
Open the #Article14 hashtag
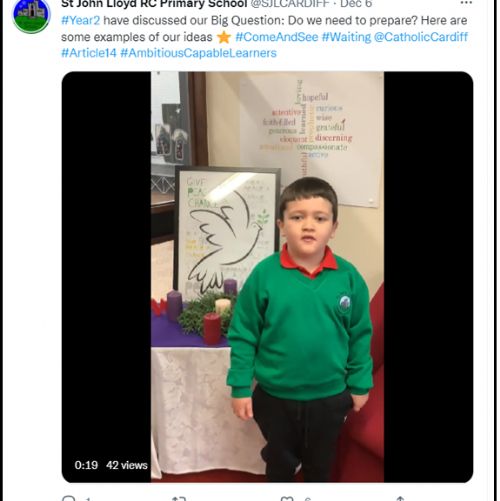[89, 53]
